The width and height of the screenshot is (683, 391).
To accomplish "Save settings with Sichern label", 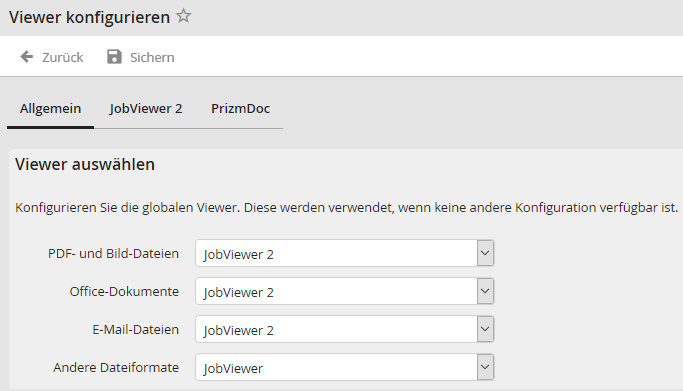I will click(x=152, y=57).
